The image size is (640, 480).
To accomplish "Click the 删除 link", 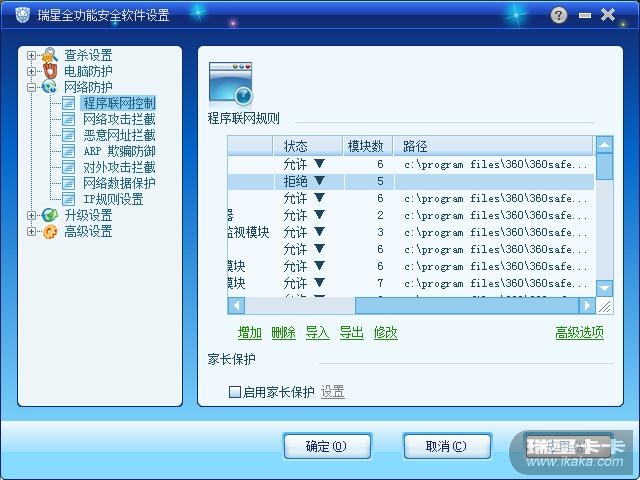I will [283, 333].
